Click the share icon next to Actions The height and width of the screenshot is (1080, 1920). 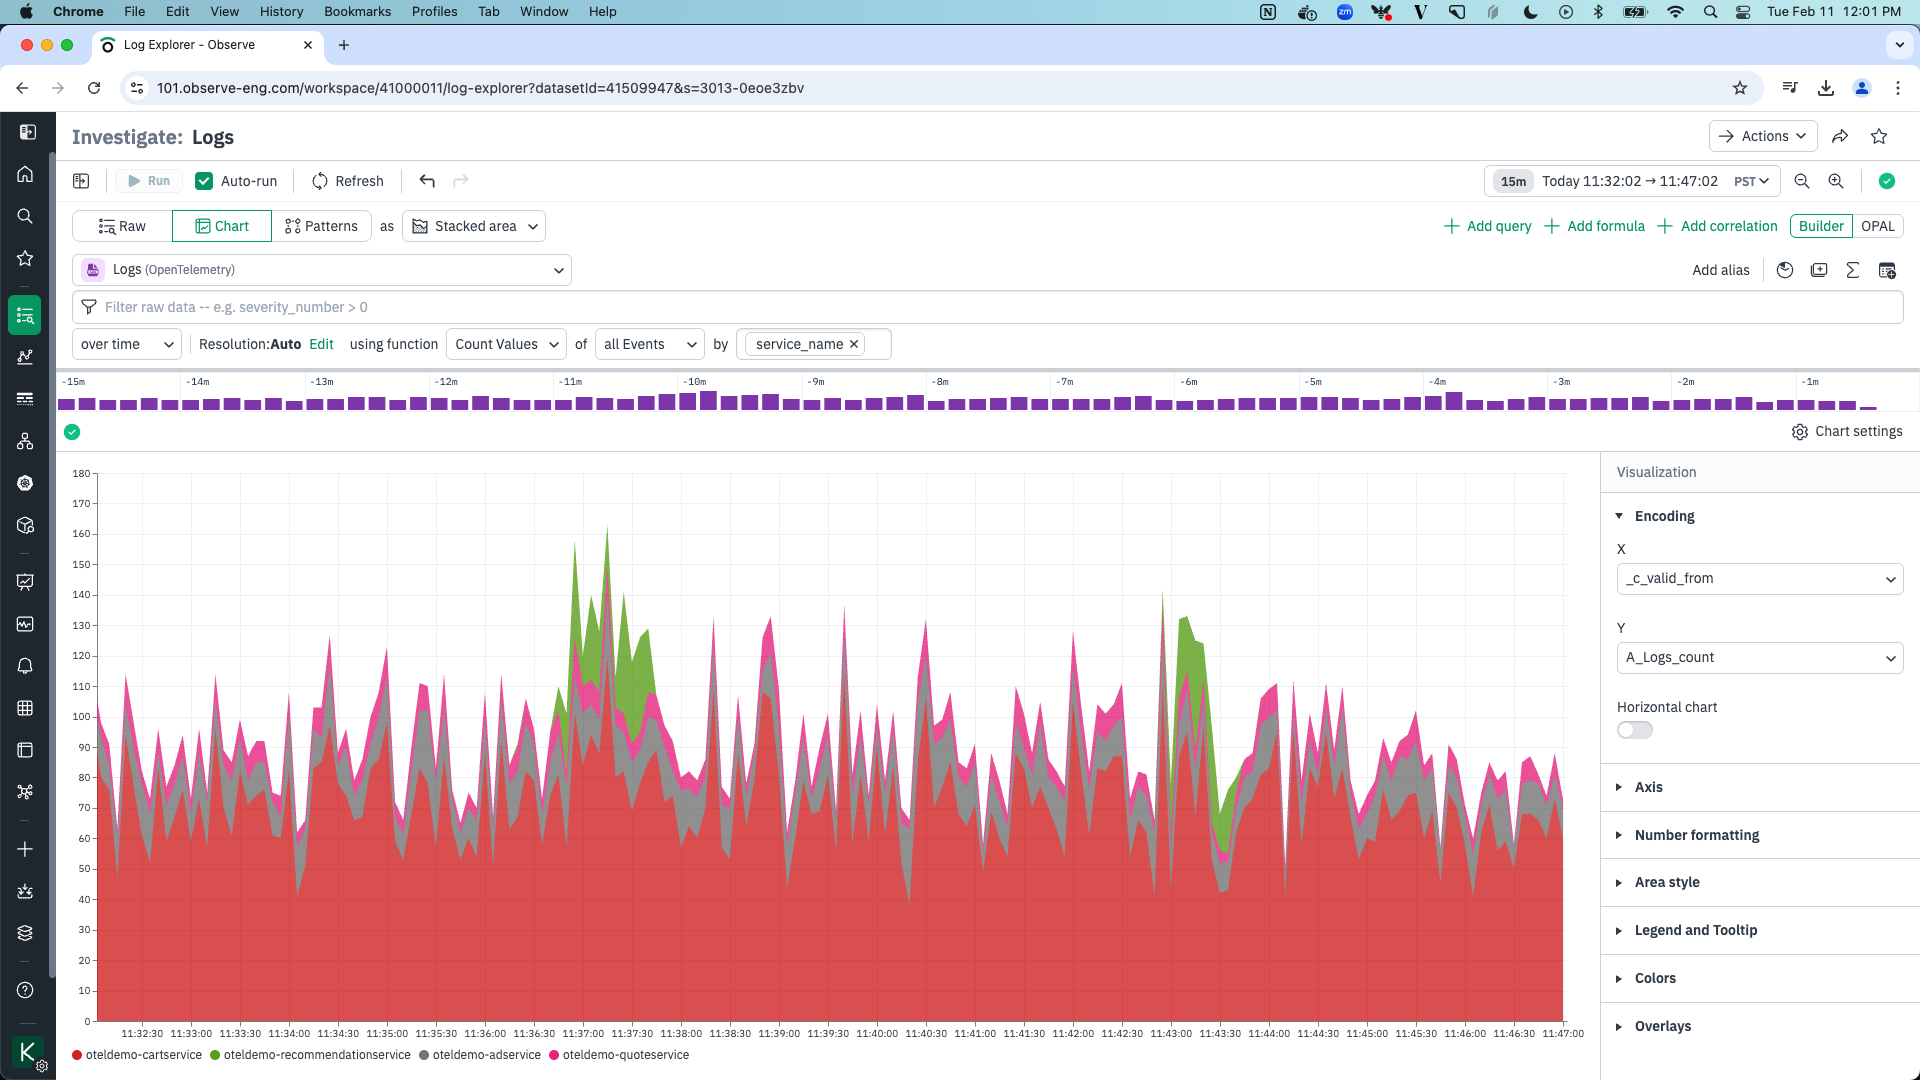click(x=1840, y=136)
